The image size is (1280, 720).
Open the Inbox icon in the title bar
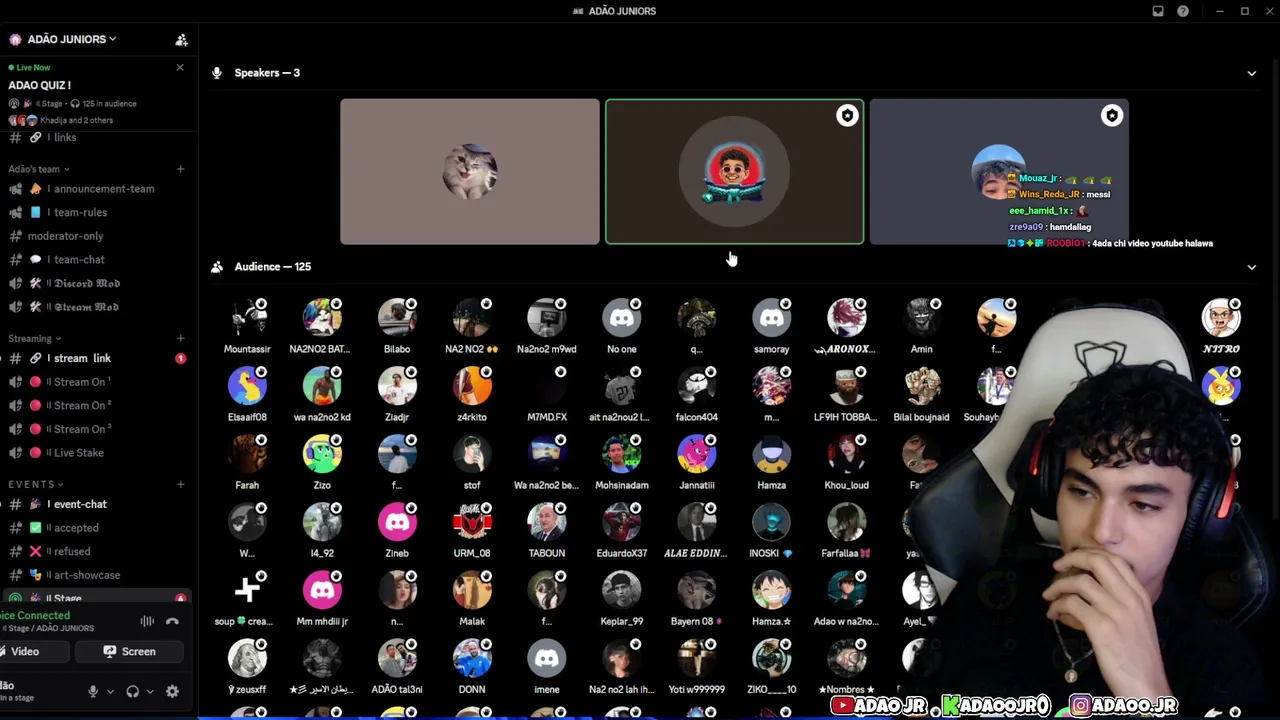(1158, 11)
